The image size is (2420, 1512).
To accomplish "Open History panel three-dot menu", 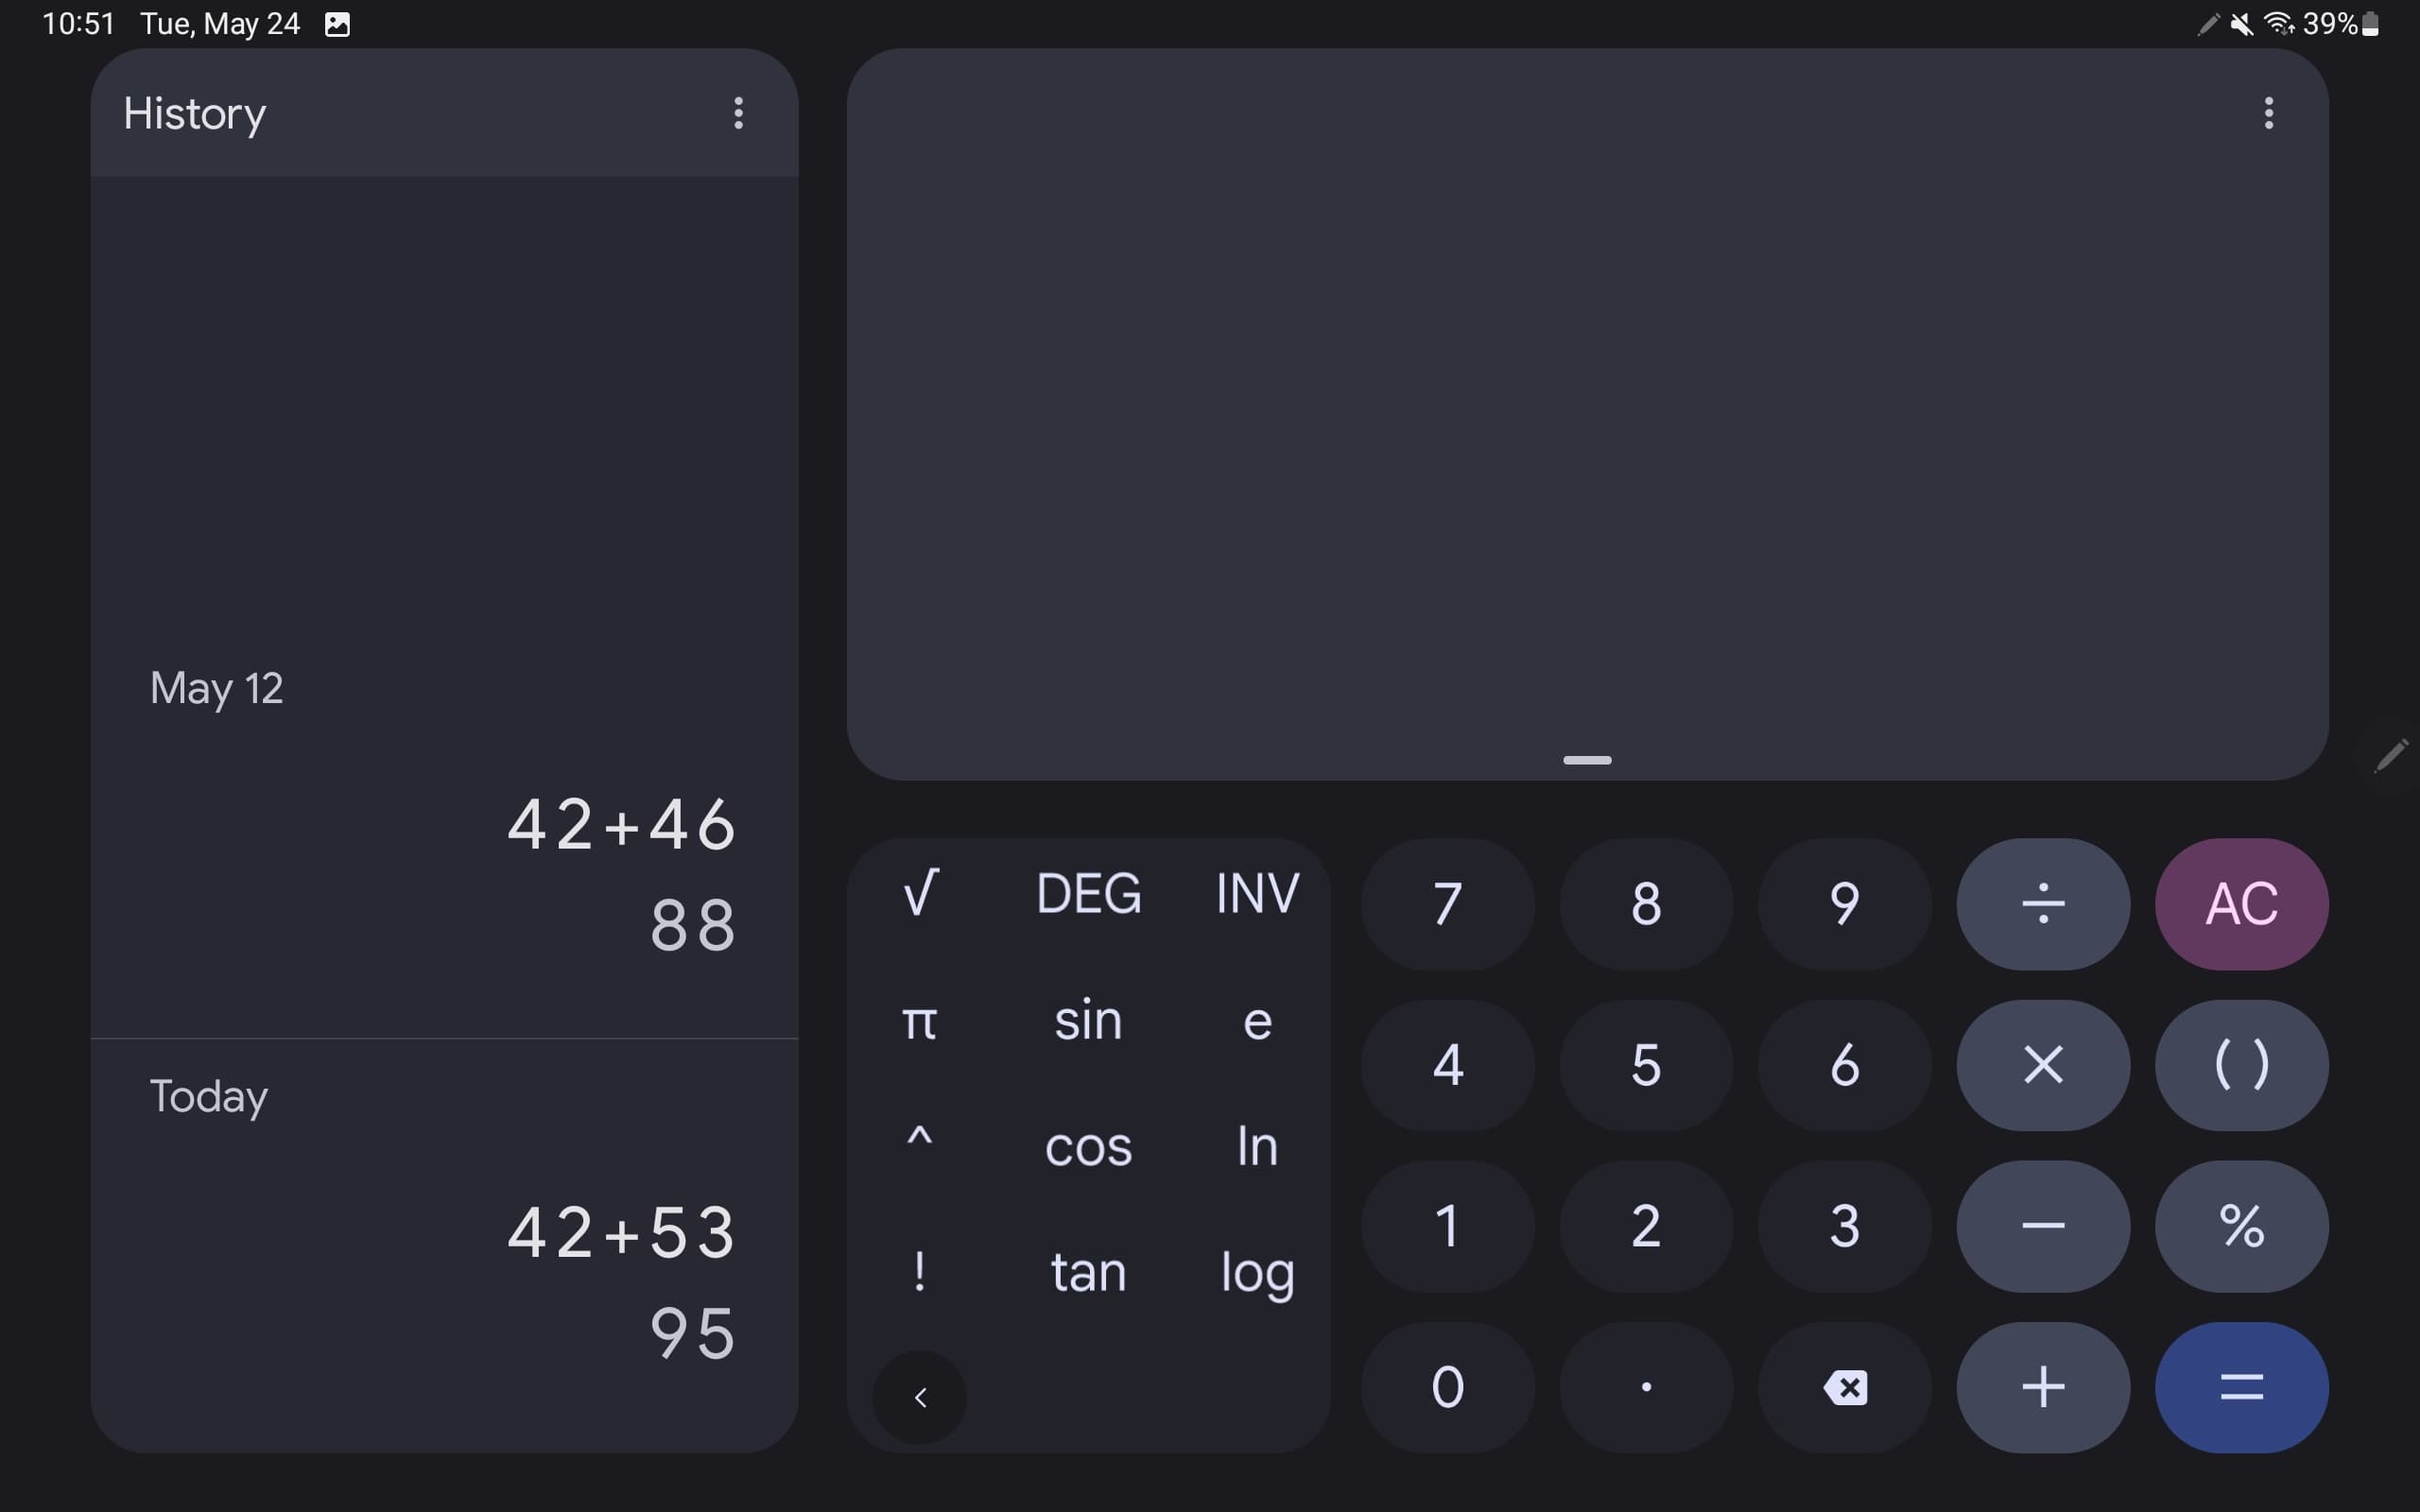I will (738, 113).
